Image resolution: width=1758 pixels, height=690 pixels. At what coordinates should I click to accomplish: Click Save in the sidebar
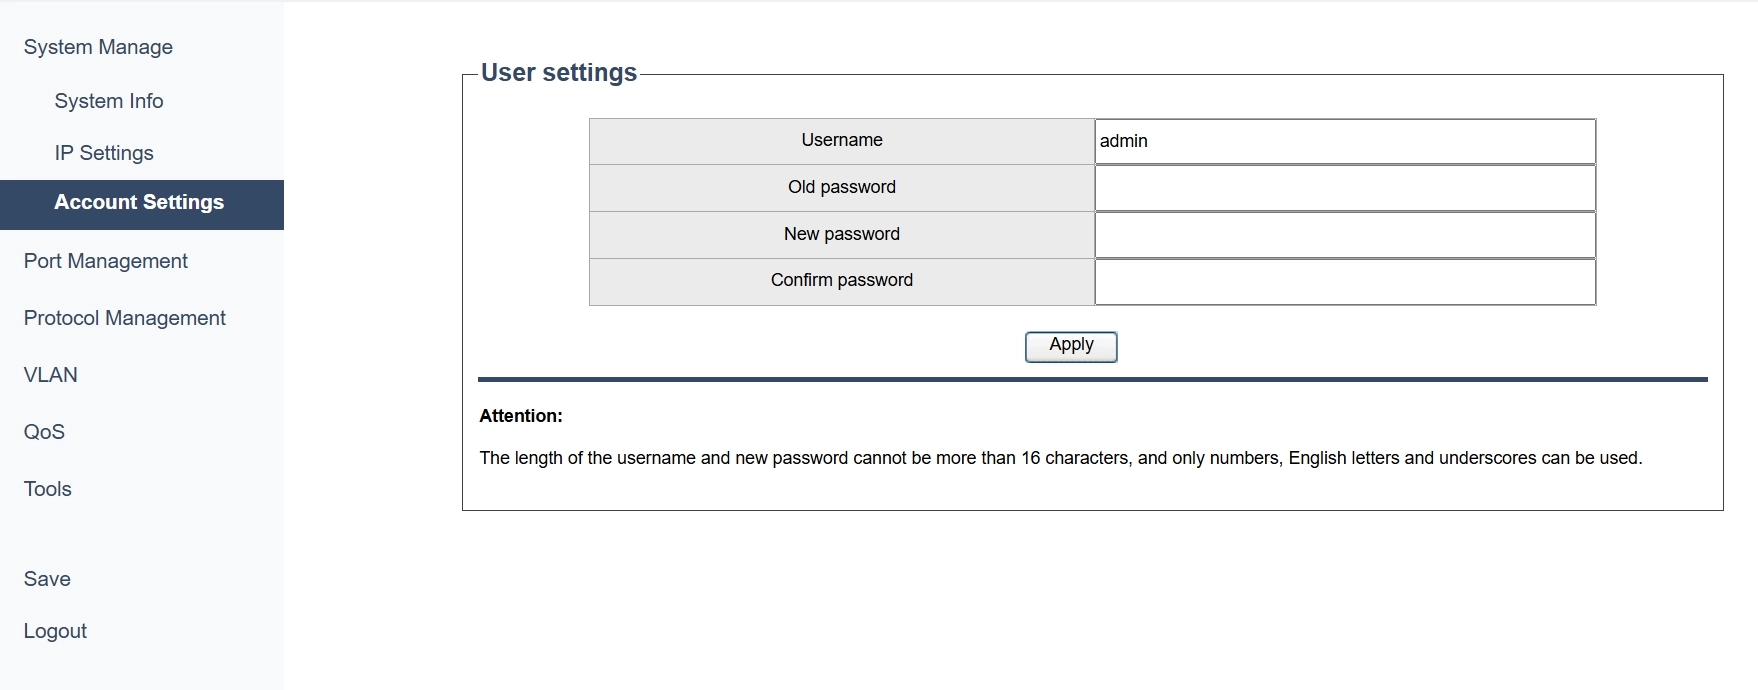point(47,579)
